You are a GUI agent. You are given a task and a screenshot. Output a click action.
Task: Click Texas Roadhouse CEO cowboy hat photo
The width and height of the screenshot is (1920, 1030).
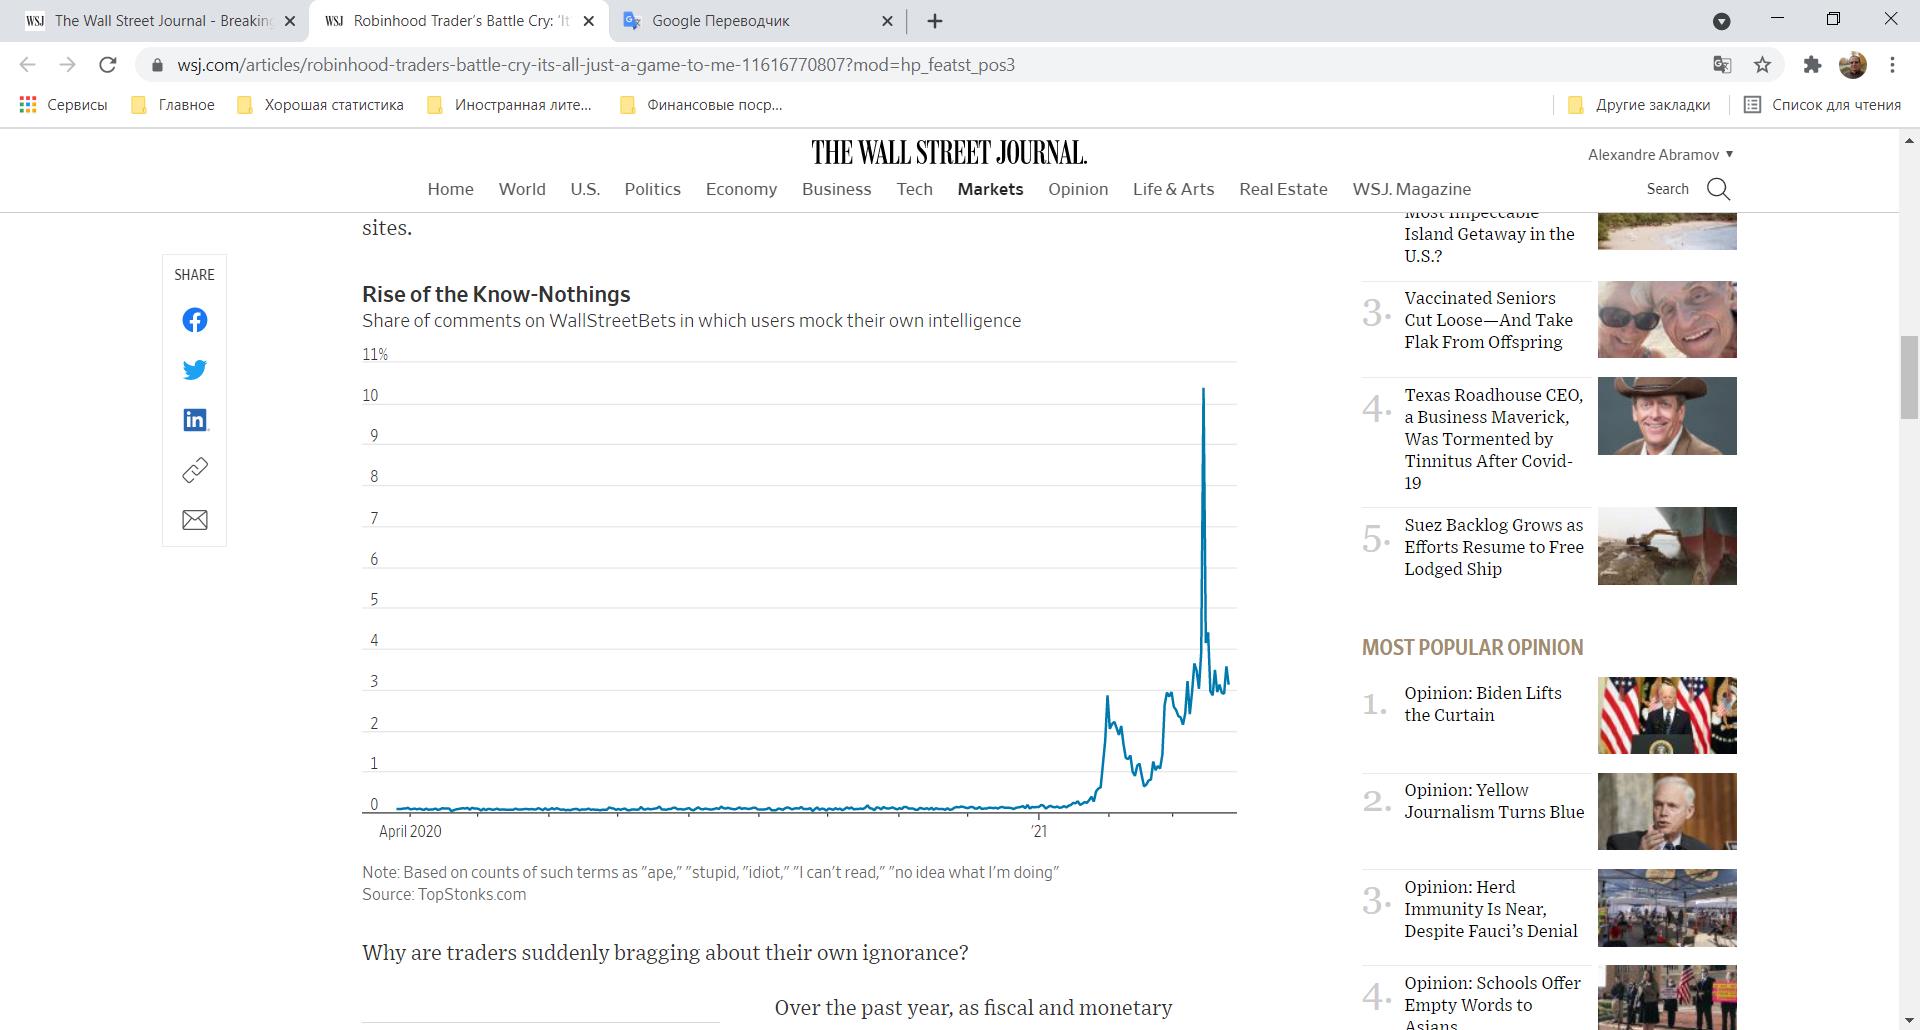[x=1667, y=416]
